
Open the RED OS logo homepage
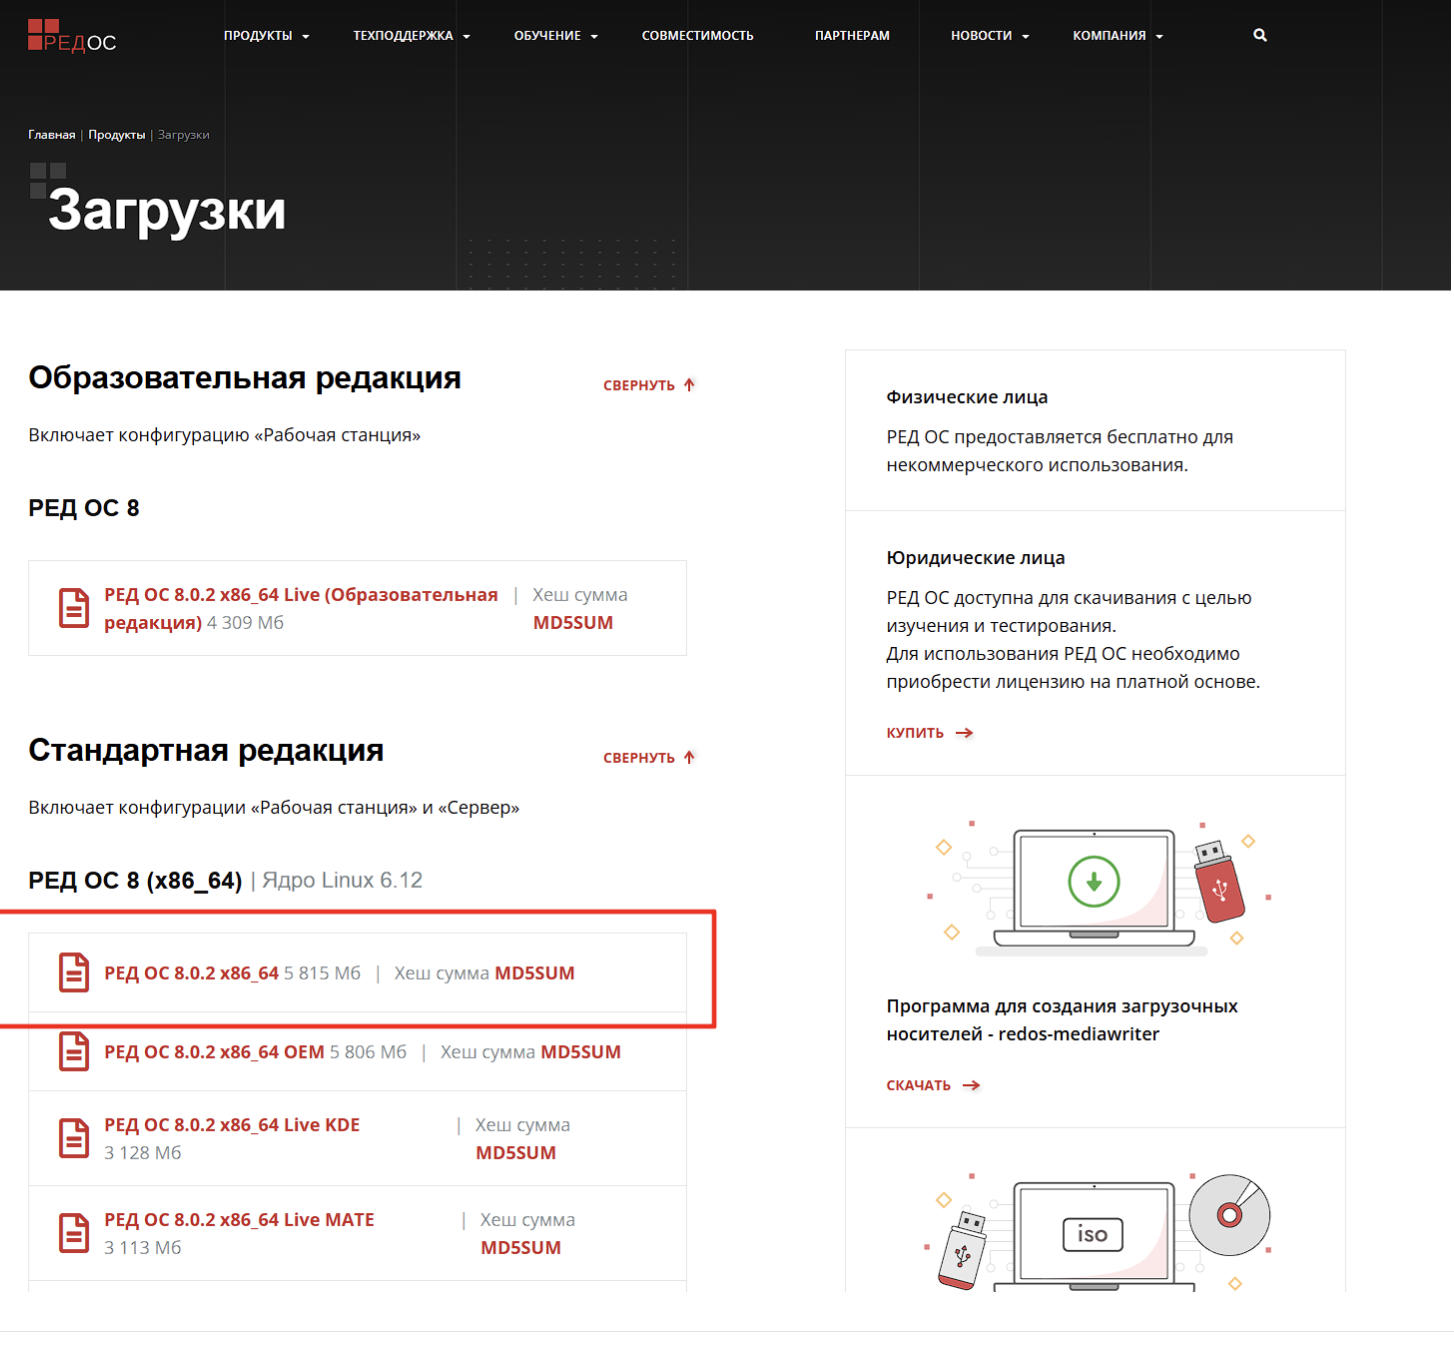pos(72,36)
